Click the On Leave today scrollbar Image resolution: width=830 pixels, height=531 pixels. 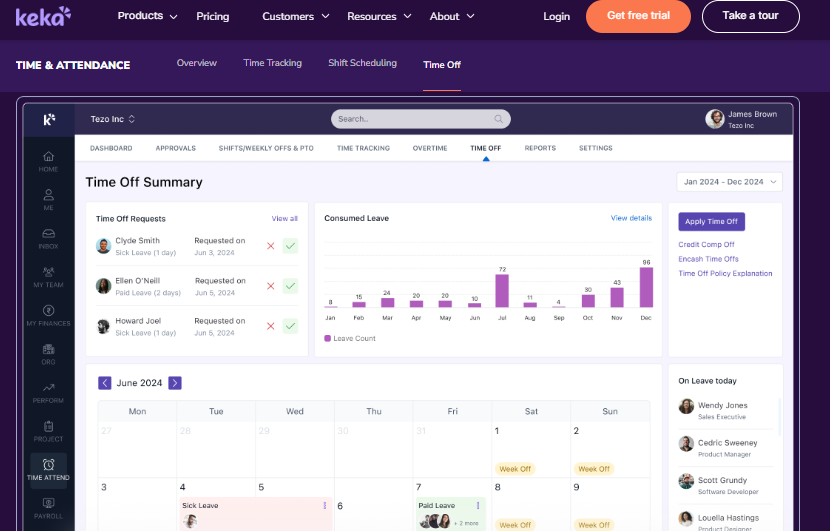(x=779, y=417)
